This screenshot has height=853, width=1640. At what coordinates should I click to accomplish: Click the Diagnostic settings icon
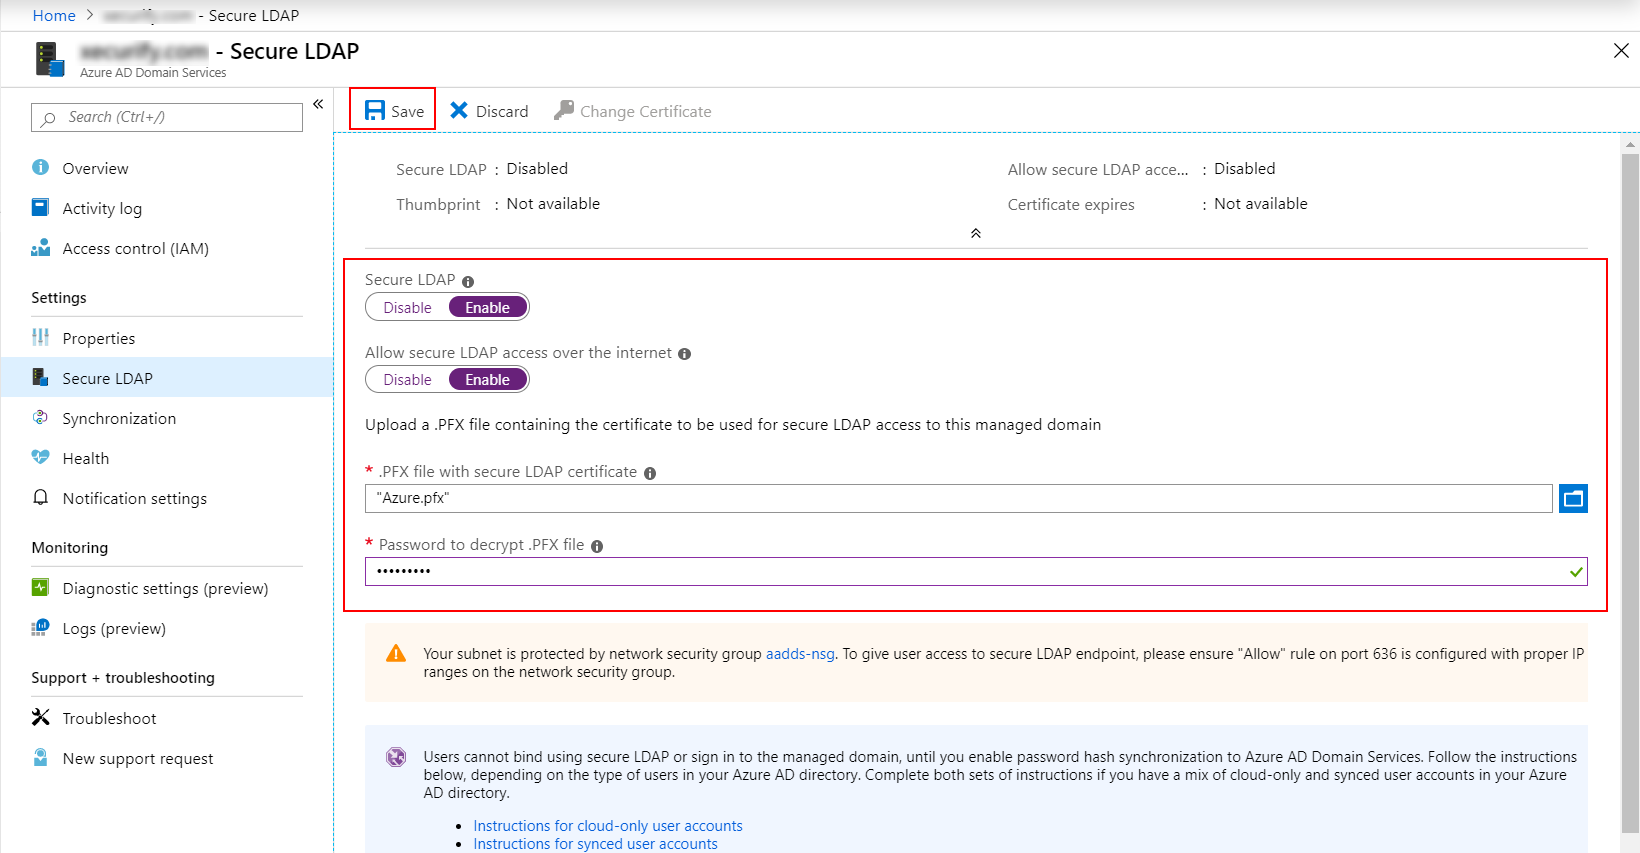pyautogui.click(x=40, y=587)
